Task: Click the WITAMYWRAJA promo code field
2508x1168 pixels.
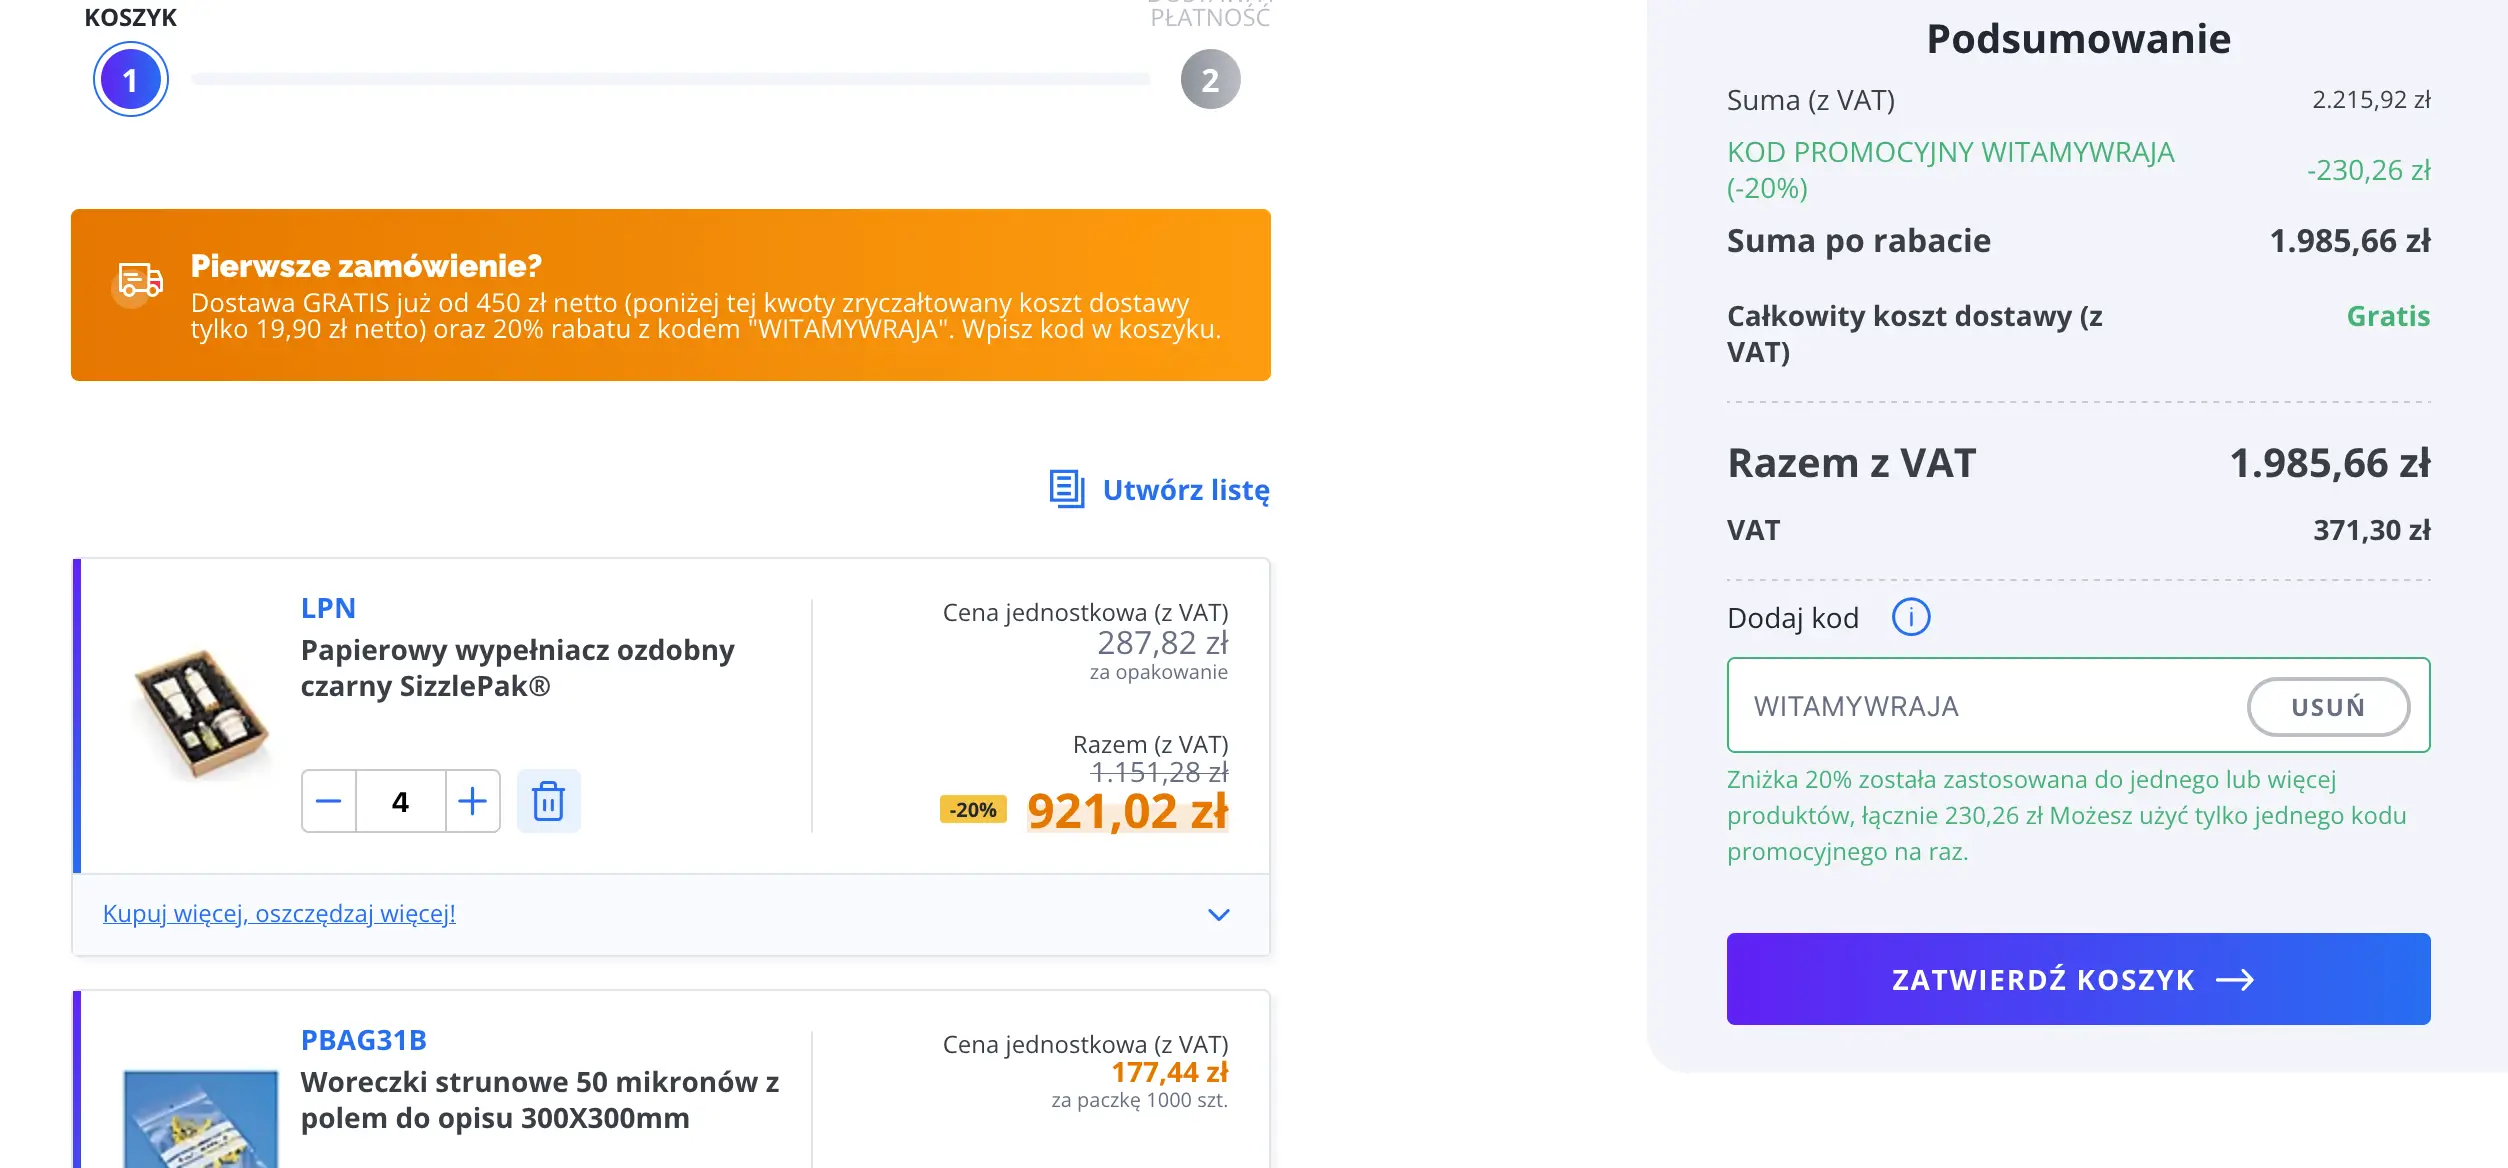Action: tap(1980, 706)
